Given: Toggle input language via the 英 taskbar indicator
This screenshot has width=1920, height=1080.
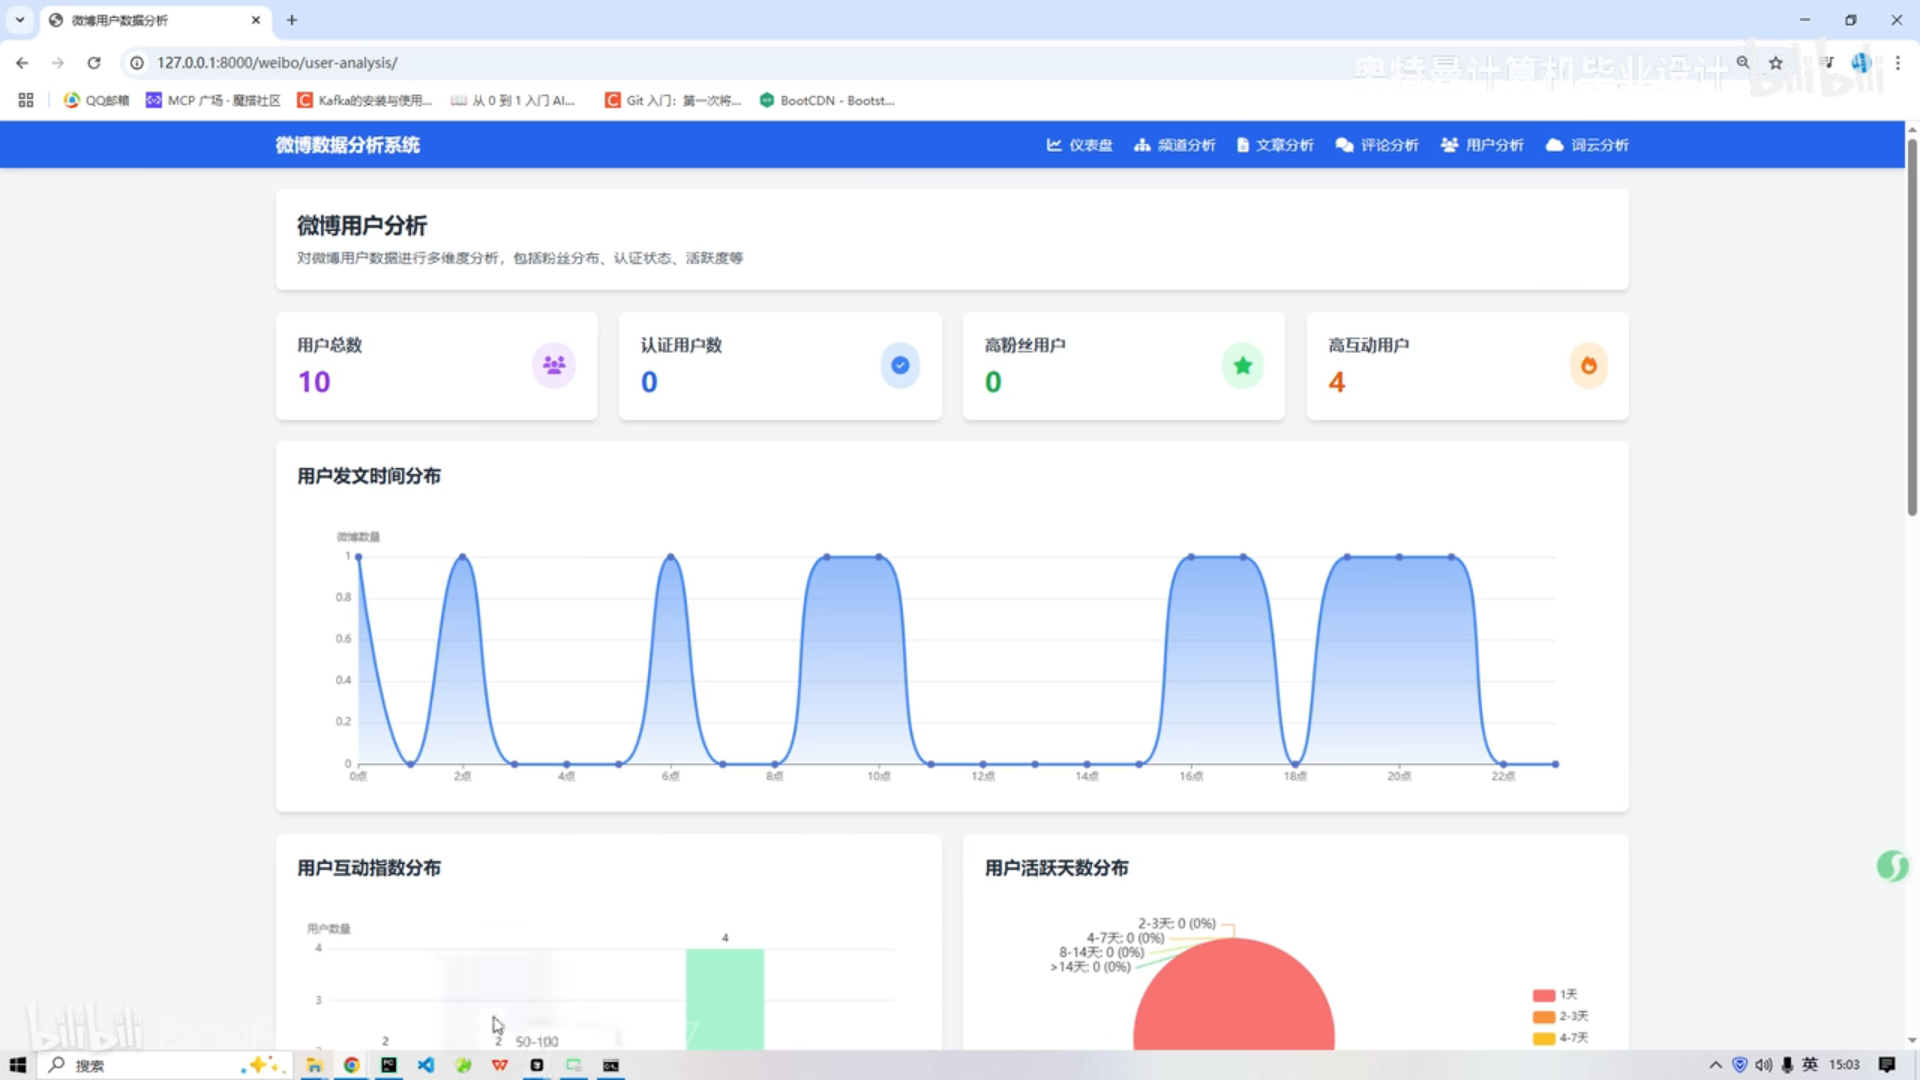Looking at the screenshot, I should point(1812,1065).
